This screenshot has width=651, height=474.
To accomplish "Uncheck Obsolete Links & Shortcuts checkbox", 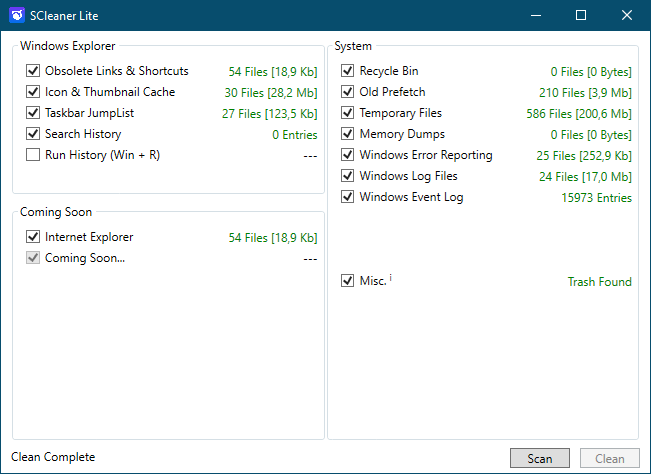I will click(x=33, y=71).
